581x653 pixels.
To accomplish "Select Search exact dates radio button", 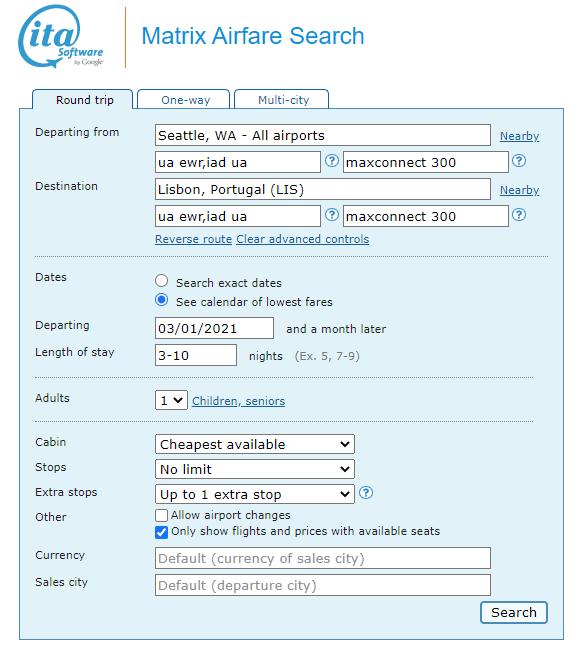I will point(162,281).
